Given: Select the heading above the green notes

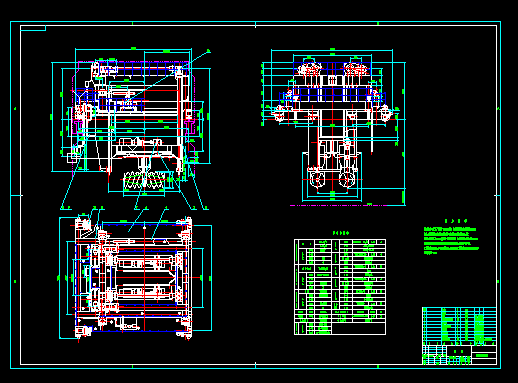Looking at the screenshot, I should pyautogui.click(x=456, y=221).
